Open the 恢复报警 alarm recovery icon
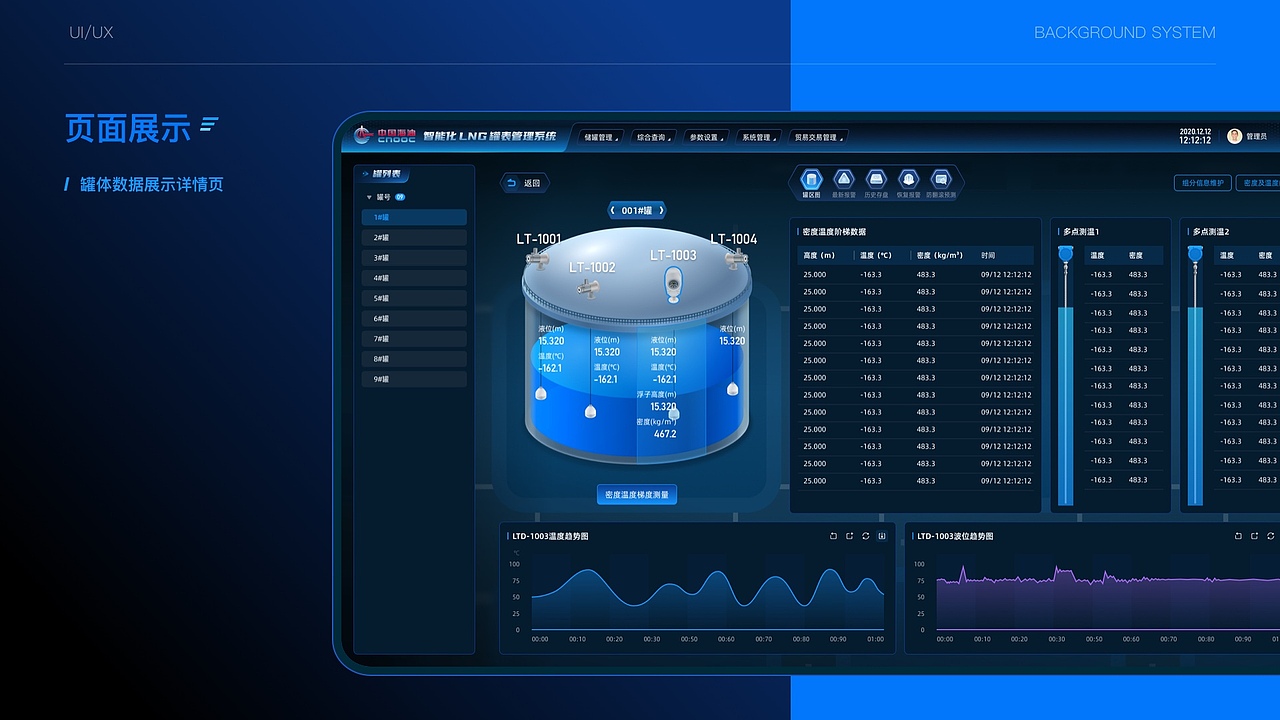1280x720 pixels. pos(908,180)
